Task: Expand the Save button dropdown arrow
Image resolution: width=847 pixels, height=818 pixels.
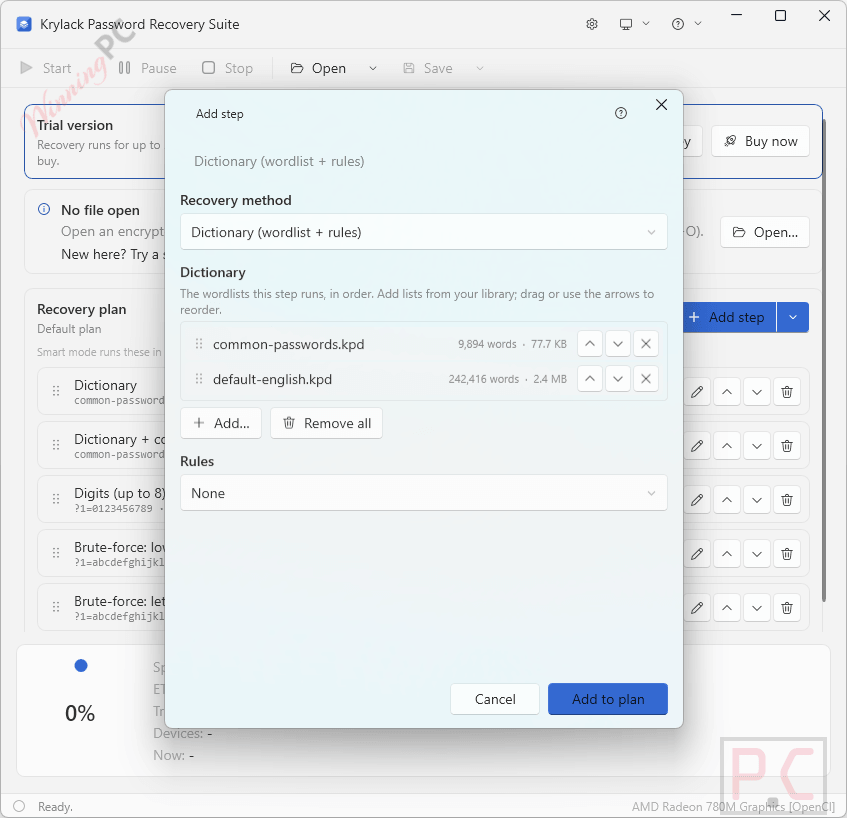Action: (x=480, y=69)
